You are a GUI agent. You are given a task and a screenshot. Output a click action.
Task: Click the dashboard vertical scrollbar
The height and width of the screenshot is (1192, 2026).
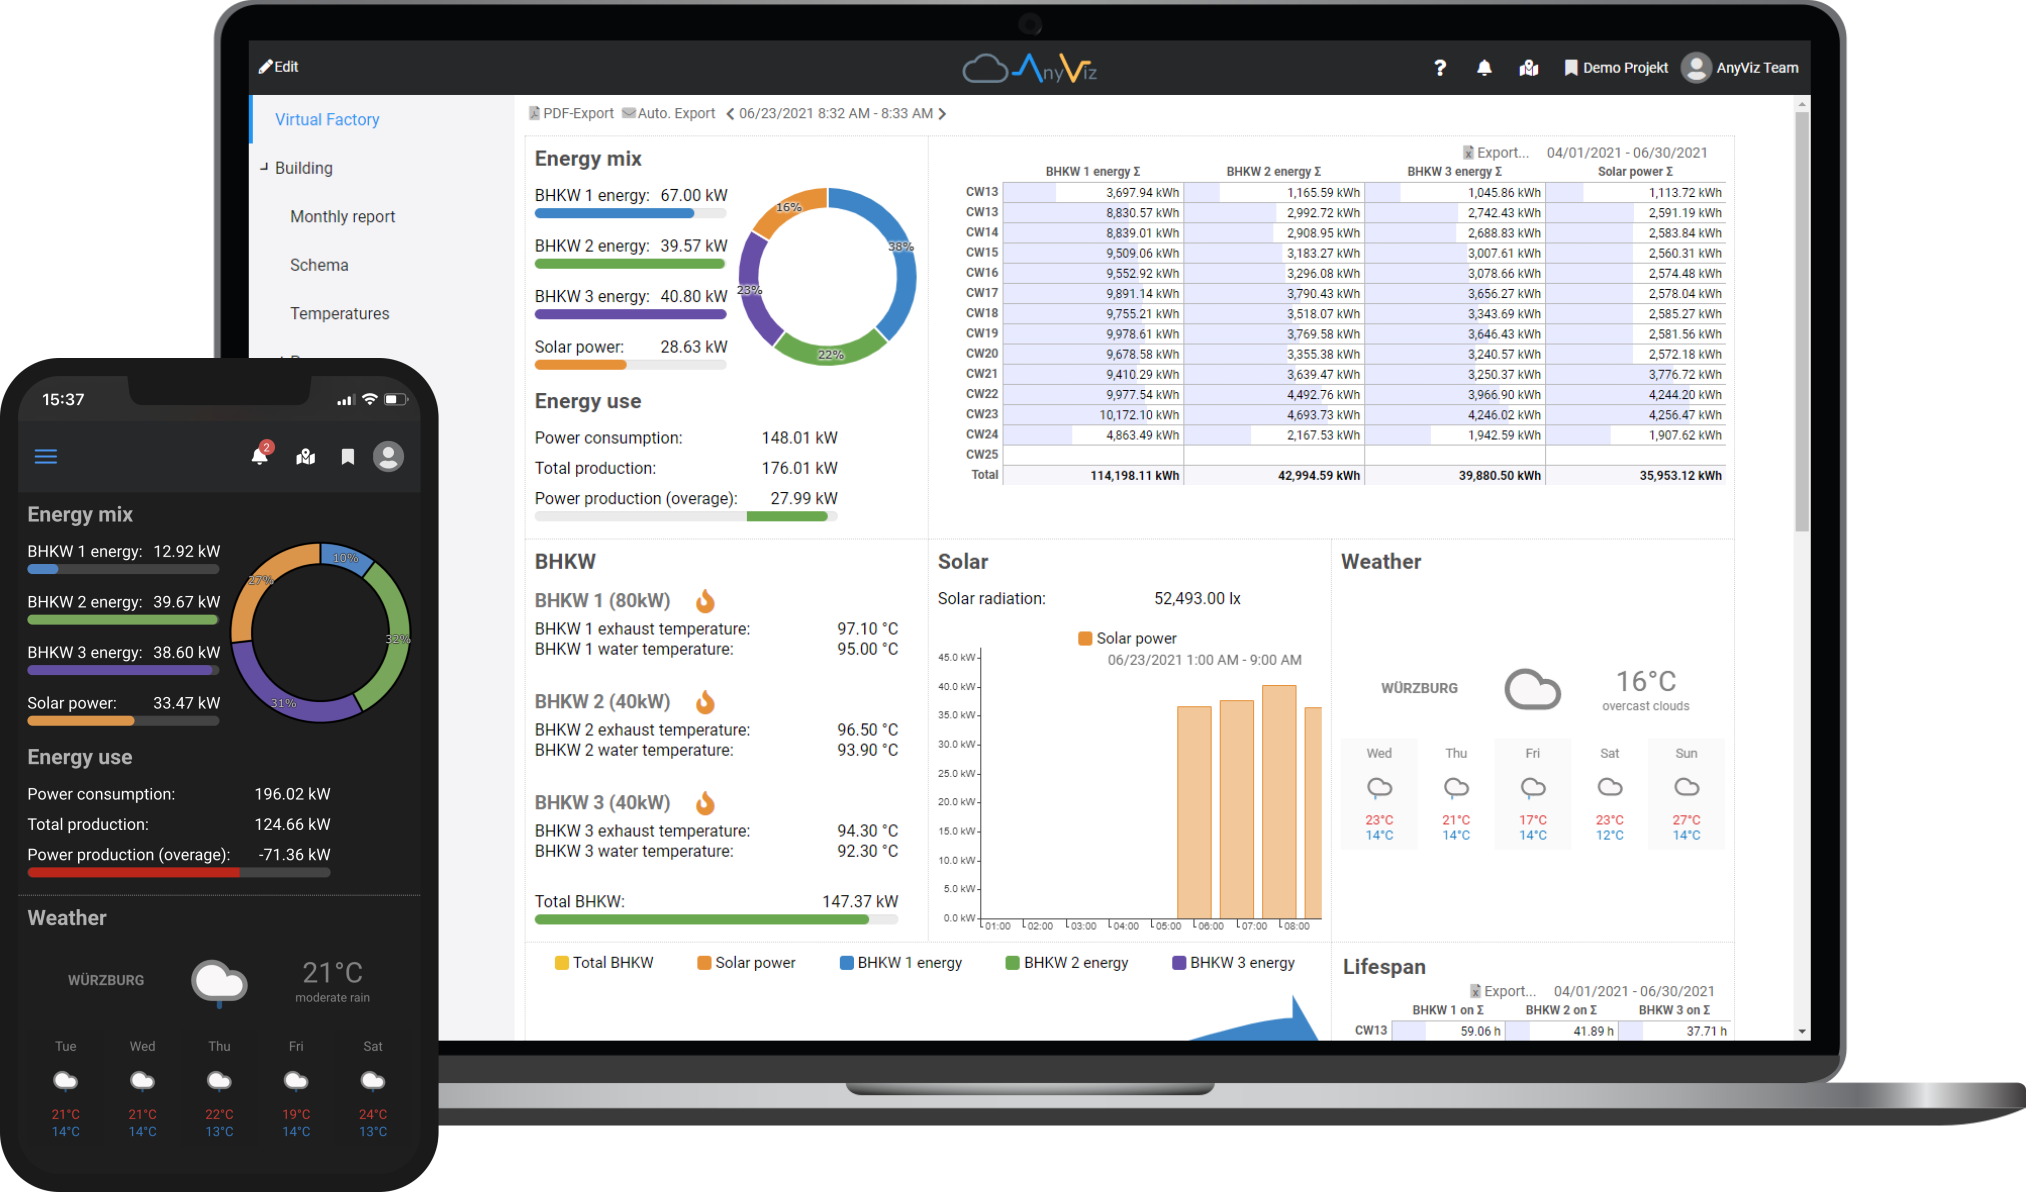(x=1801, y=320)
